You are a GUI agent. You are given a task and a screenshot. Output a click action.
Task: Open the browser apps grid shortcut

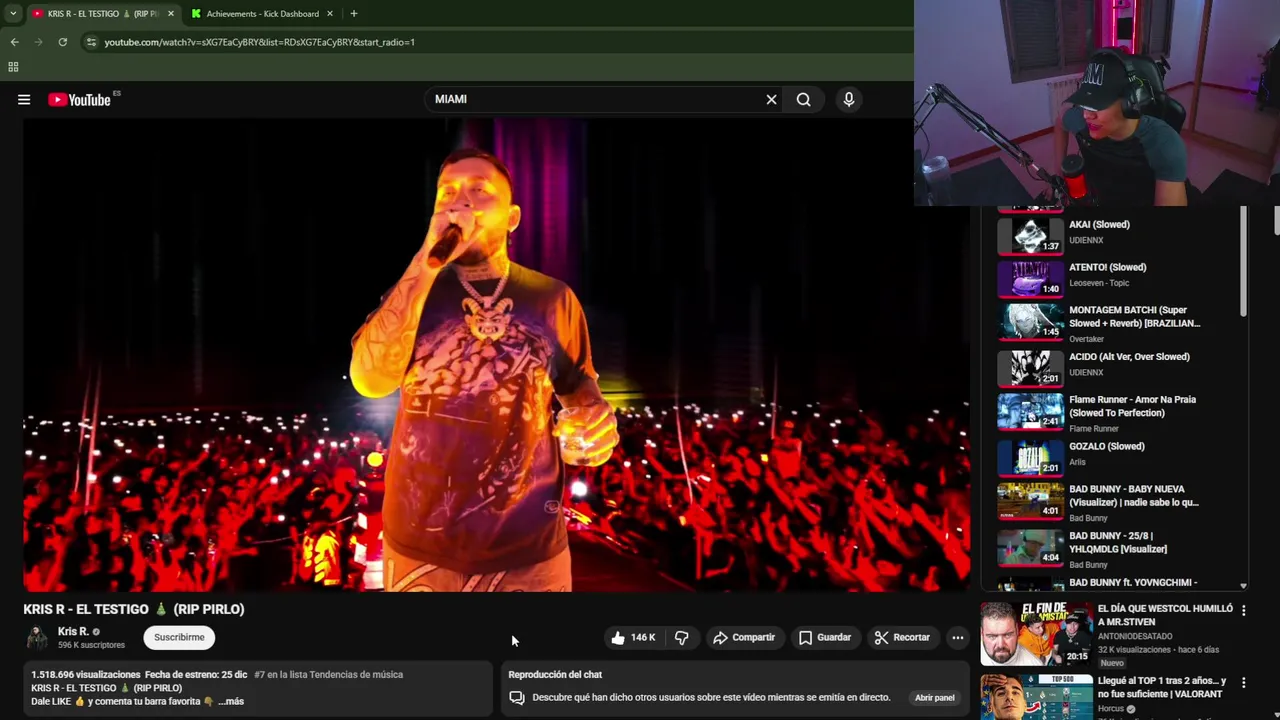pyautogui.click(x=13, y=67)
